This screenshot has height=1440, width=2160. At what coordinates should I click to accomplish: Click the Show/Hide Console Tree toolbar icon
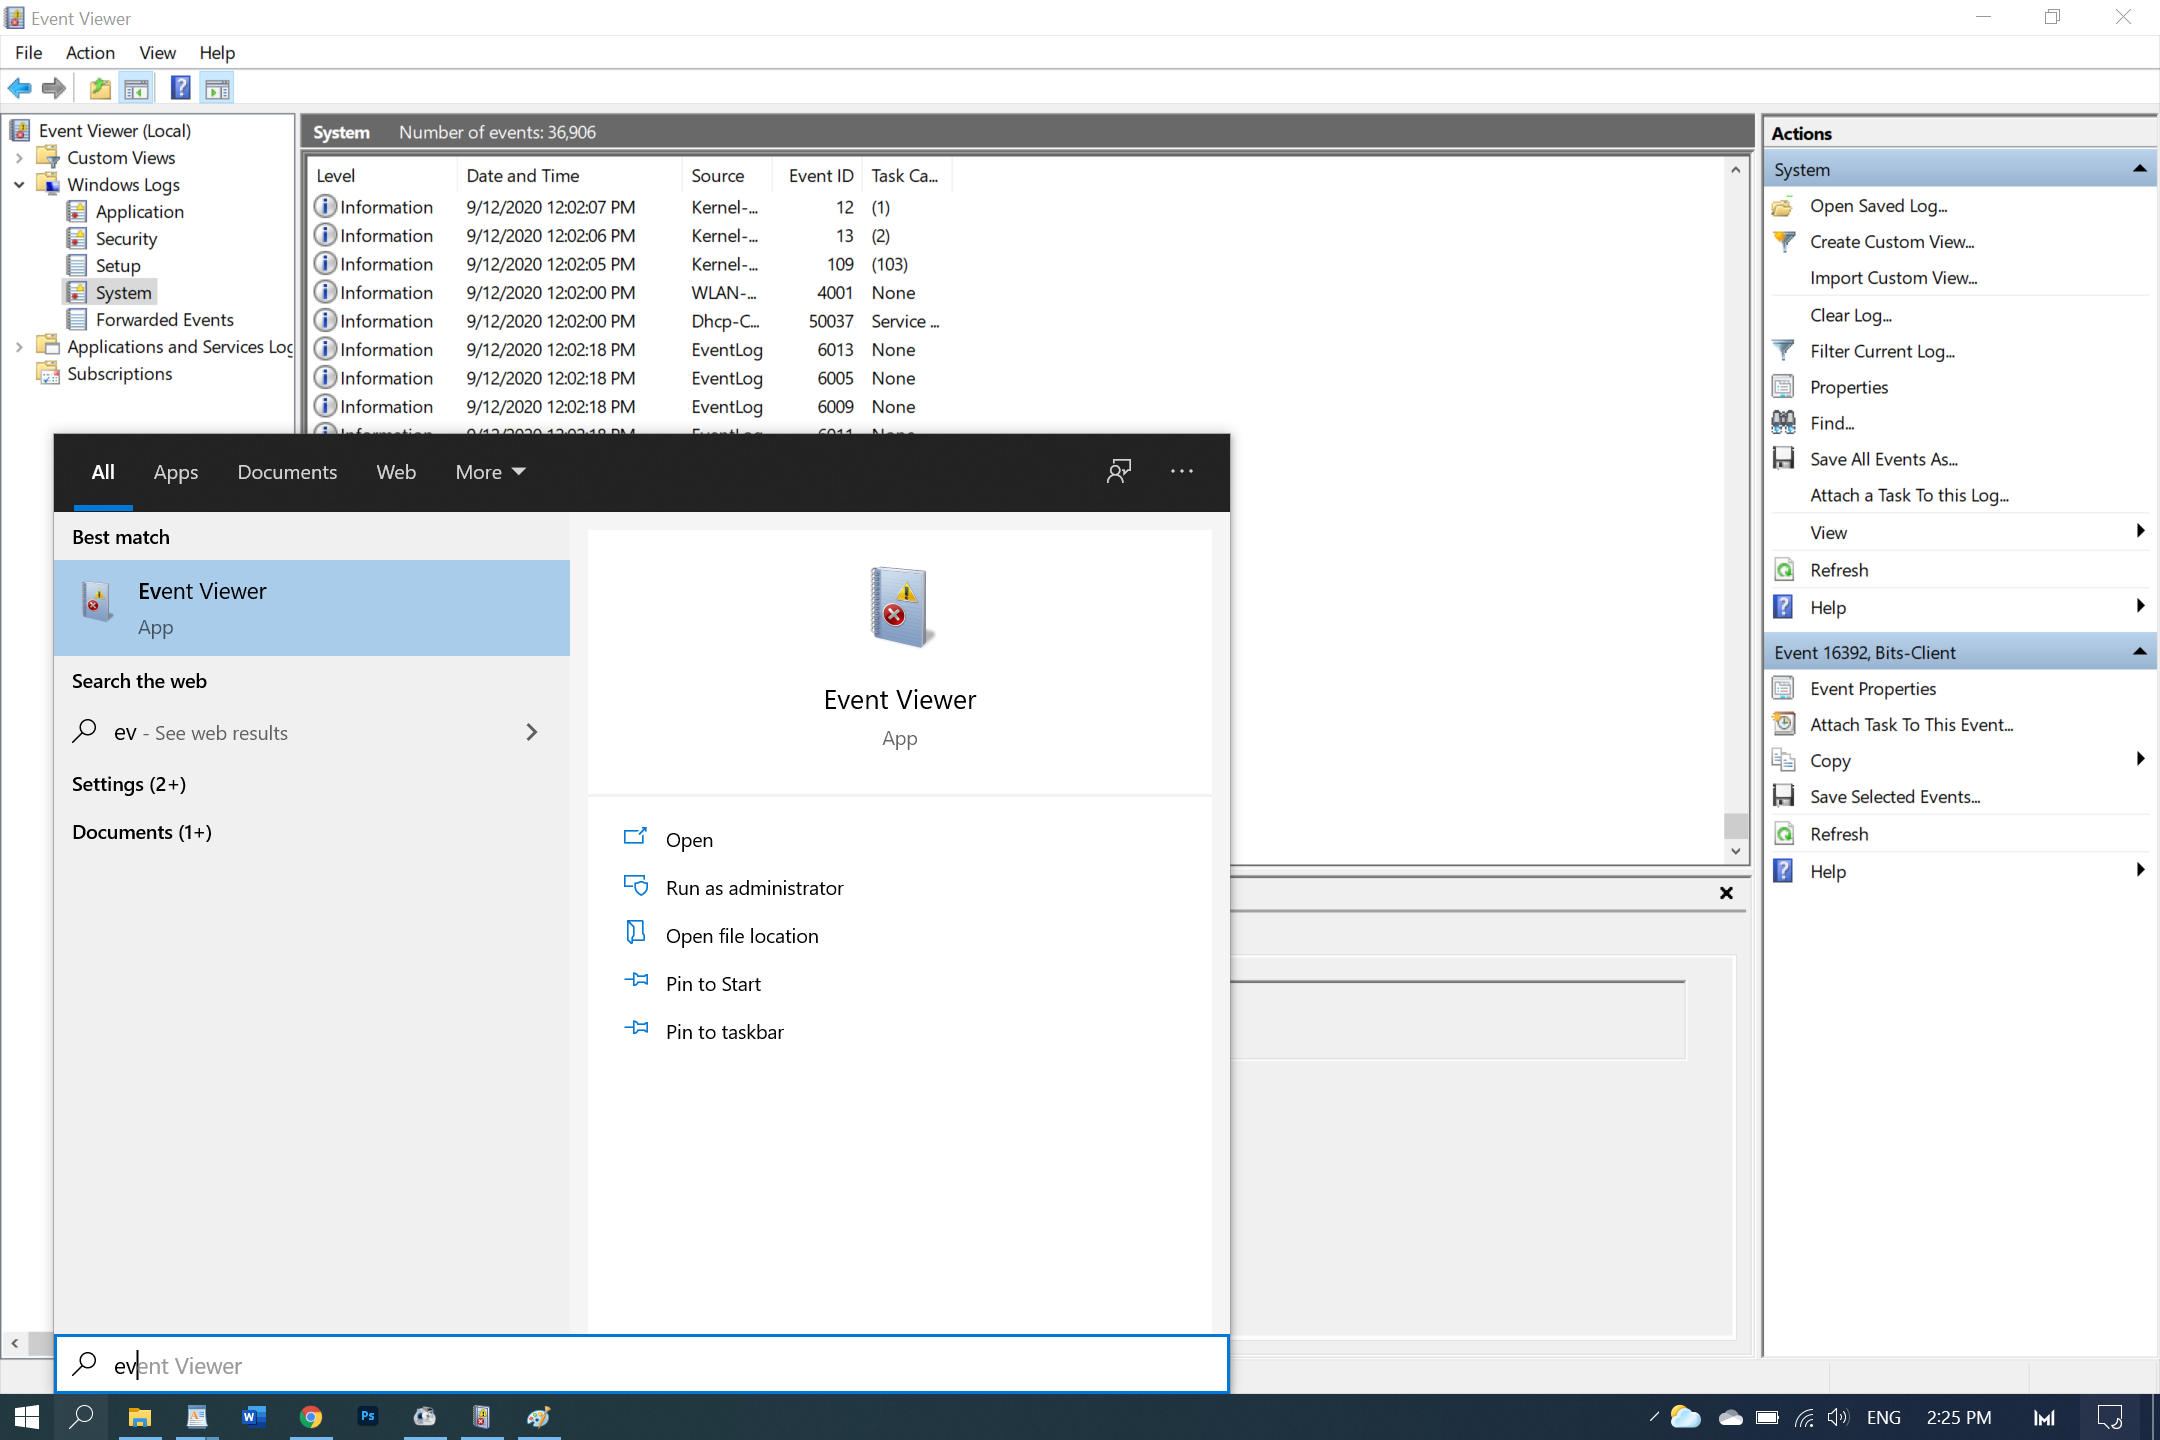pos(137,89)
